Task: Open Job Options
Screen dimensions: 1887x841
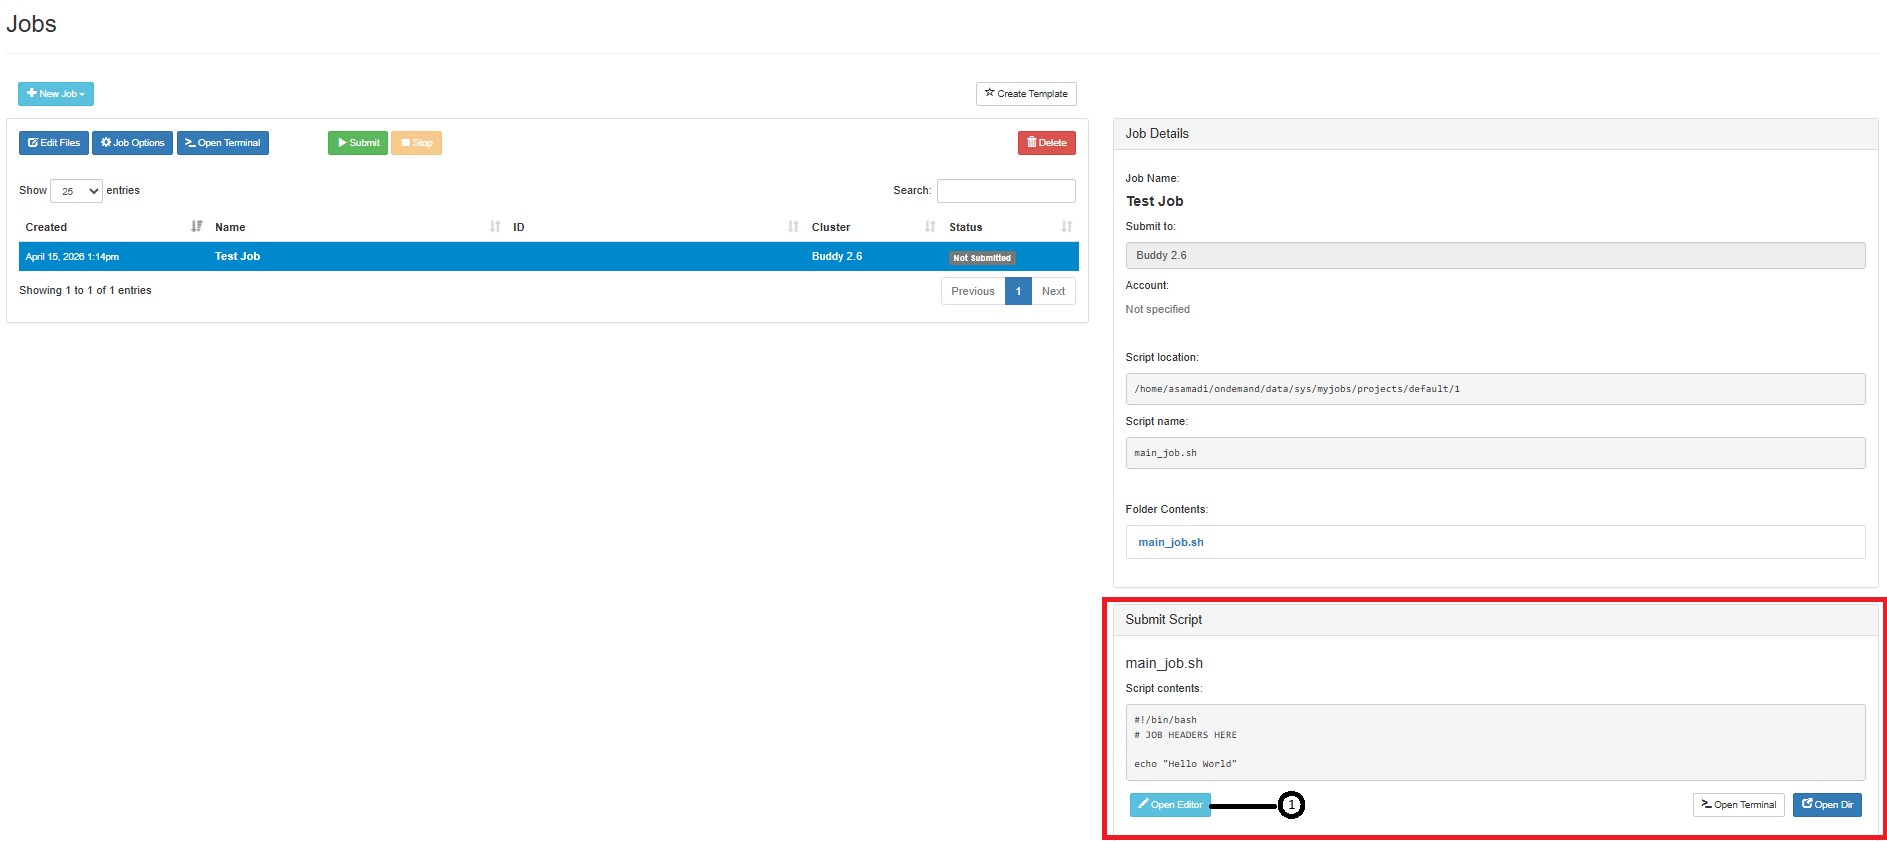Action: coord(133,143)
